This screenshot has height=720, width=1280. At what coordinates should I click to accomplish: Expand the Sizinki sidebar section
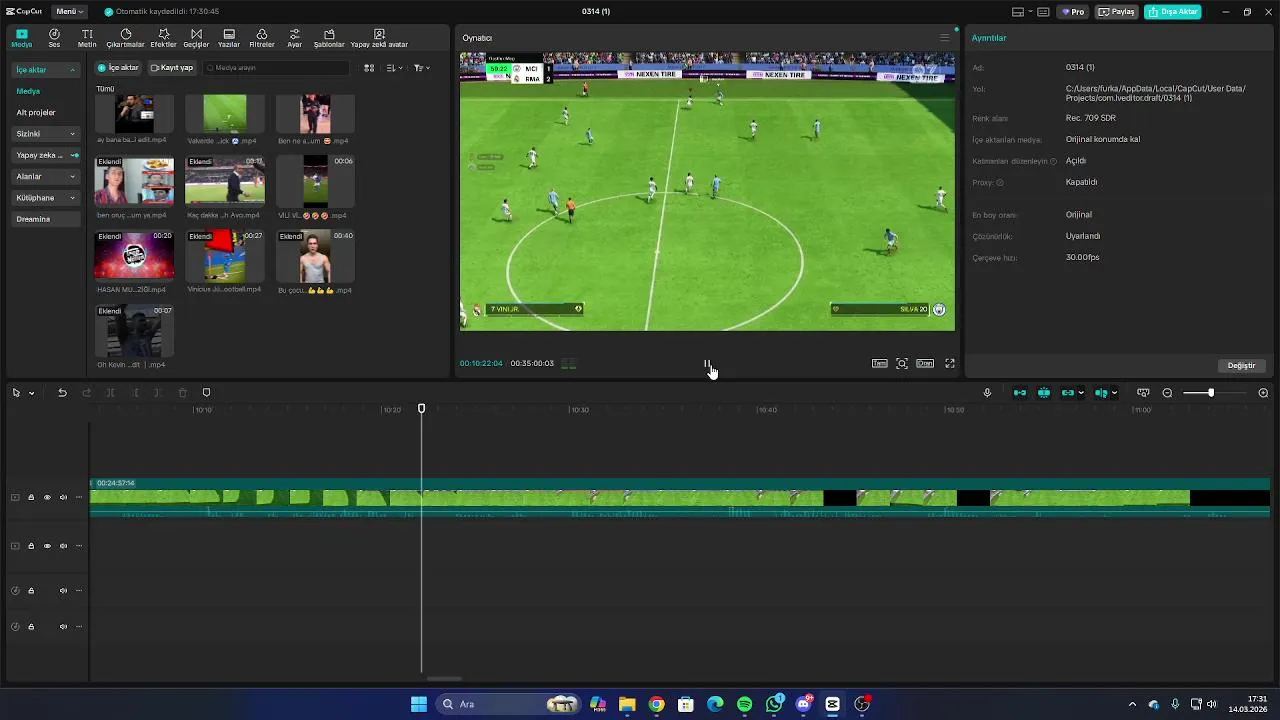45,134
